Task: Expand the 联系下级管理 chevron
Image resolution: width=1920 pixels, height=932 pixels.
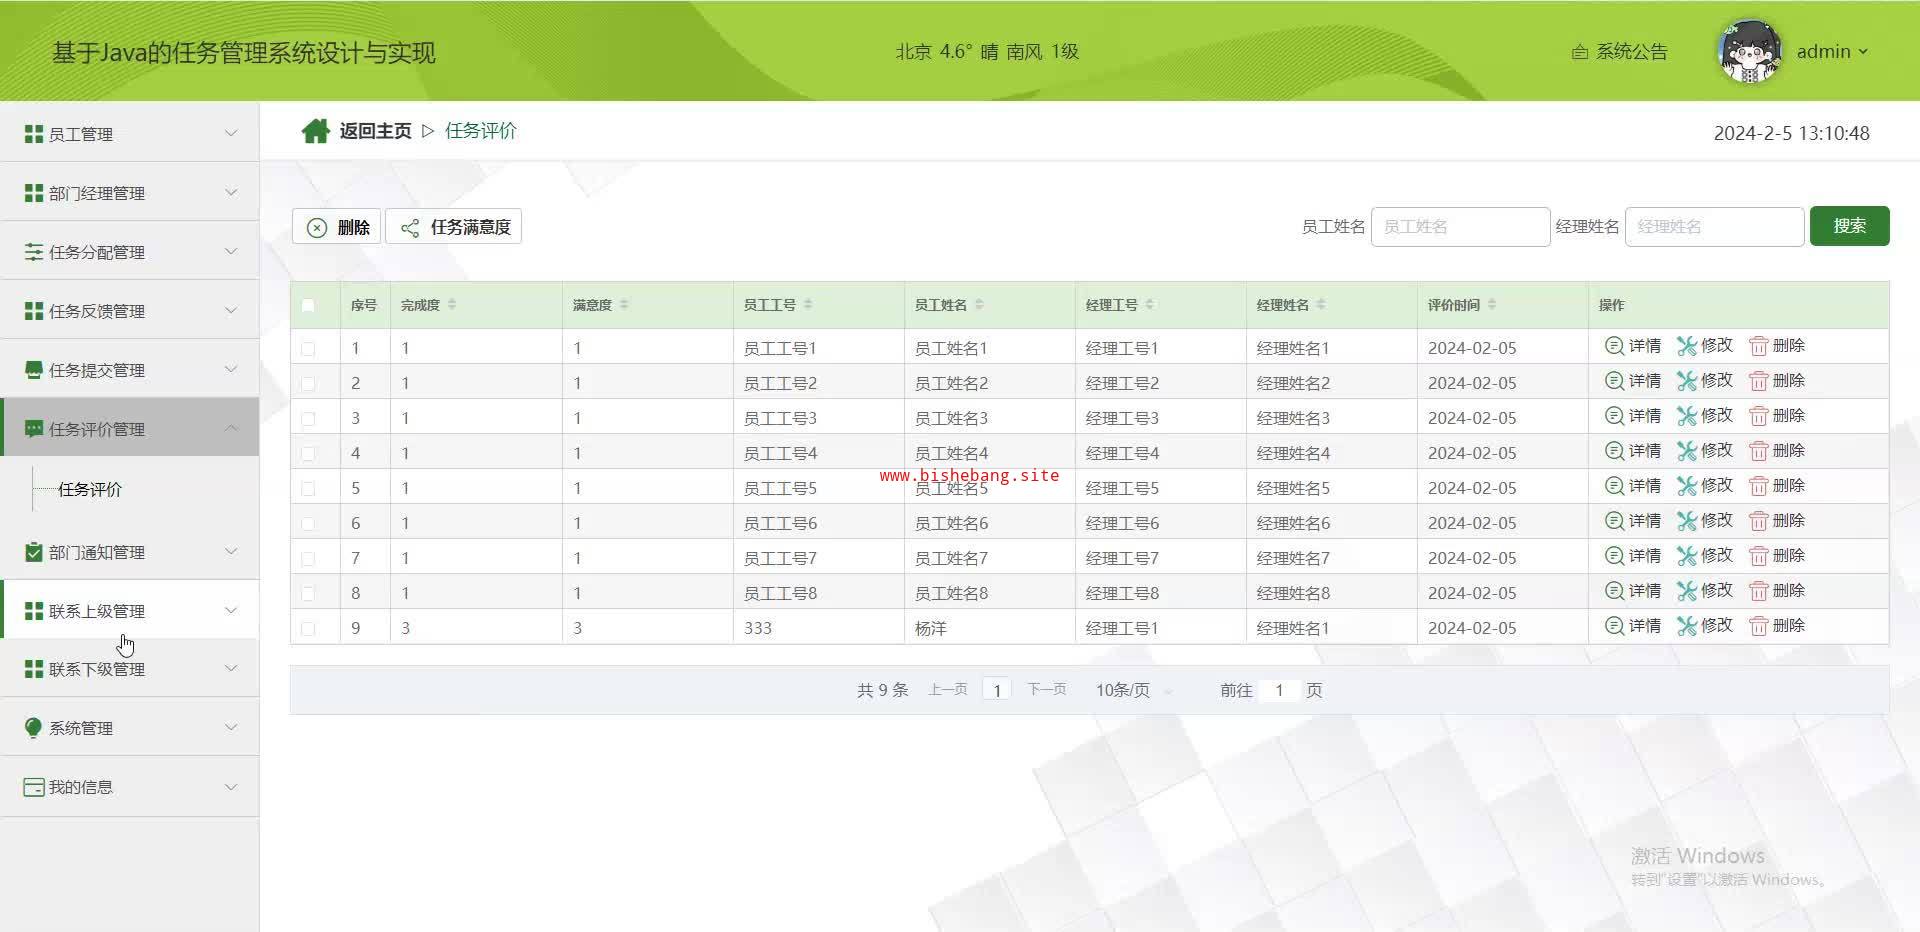Action: [x=231, y=668]
